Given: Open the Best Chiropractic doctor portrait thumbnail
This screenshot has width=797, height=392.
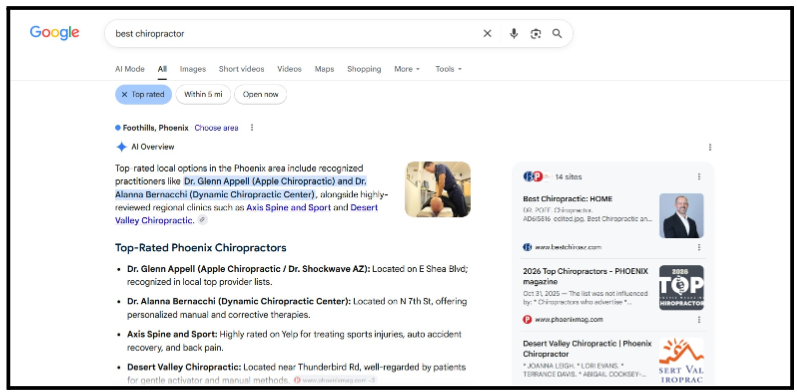Looking at the screenshot, I should tap(681, 216).
